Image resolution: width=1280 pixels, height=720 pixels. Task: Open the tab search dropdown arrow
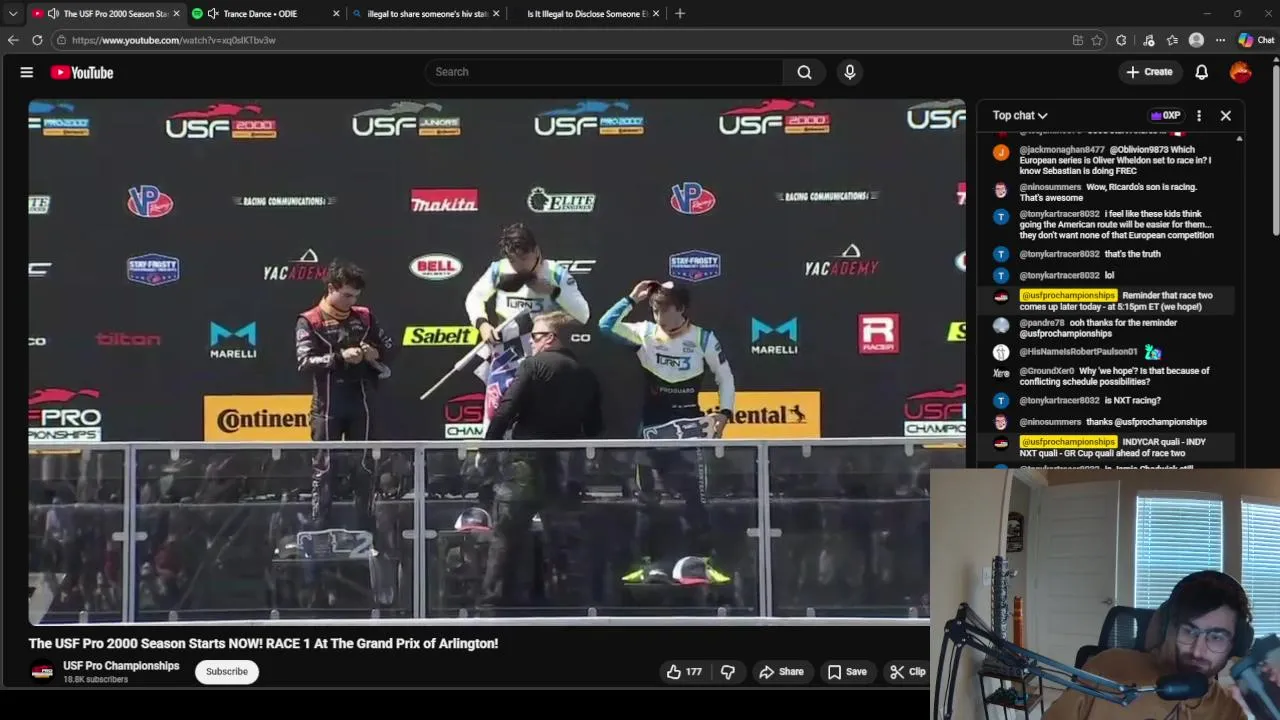(13, 13)
